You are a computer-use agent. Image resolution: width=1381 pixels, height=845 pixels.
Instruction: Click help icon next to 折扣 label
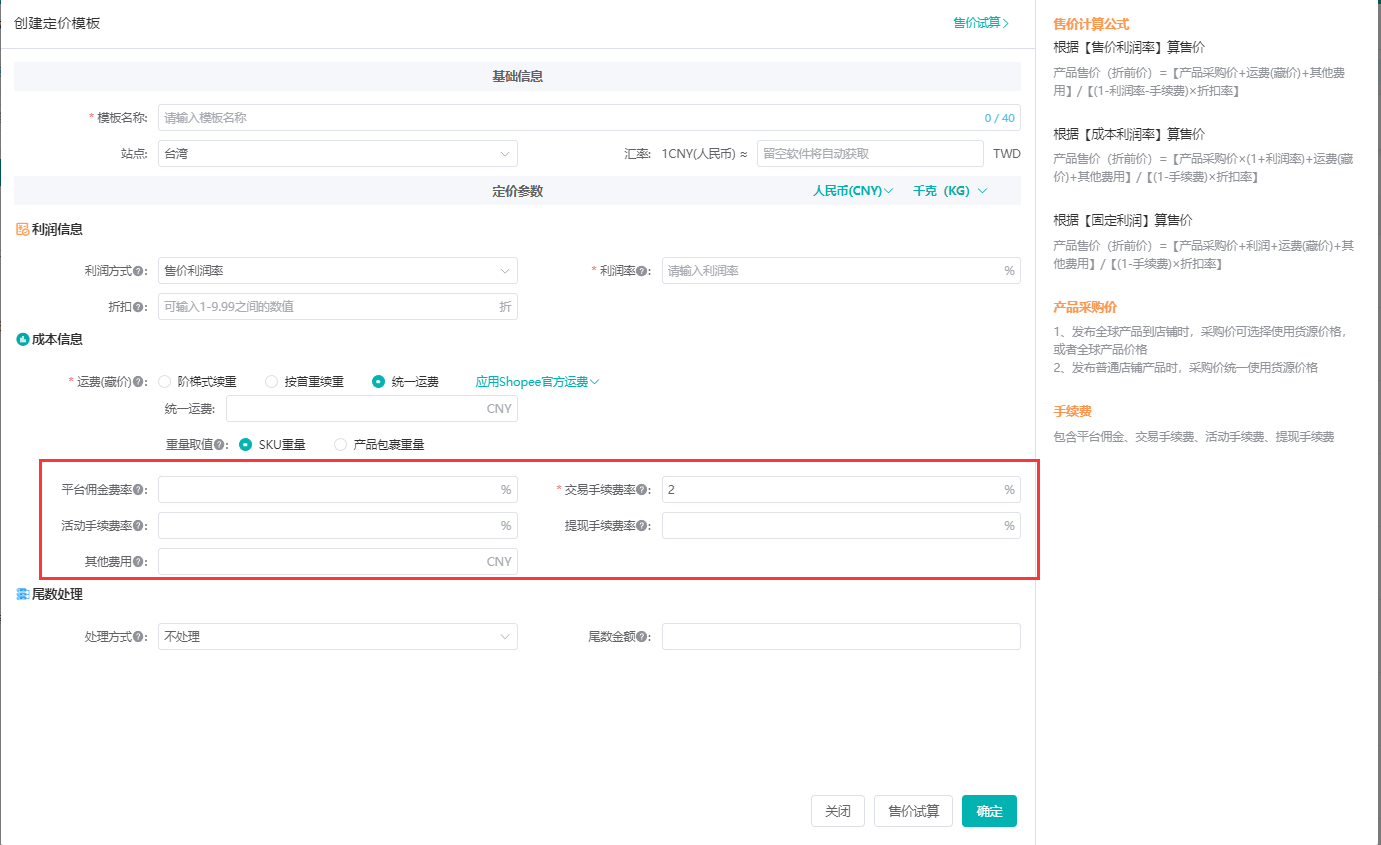tap(140, 307)
